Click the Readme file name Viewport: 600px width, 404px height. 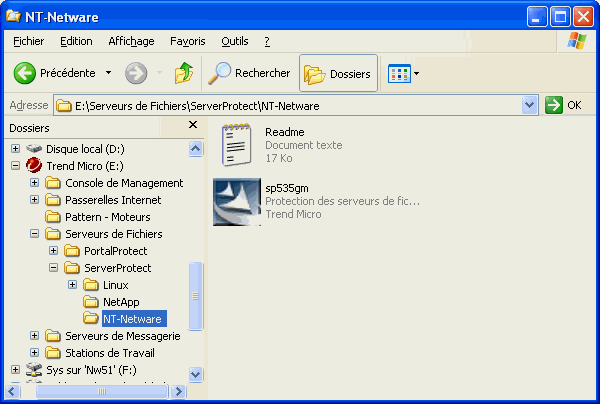pyautogui.click(x=285, y=132)
